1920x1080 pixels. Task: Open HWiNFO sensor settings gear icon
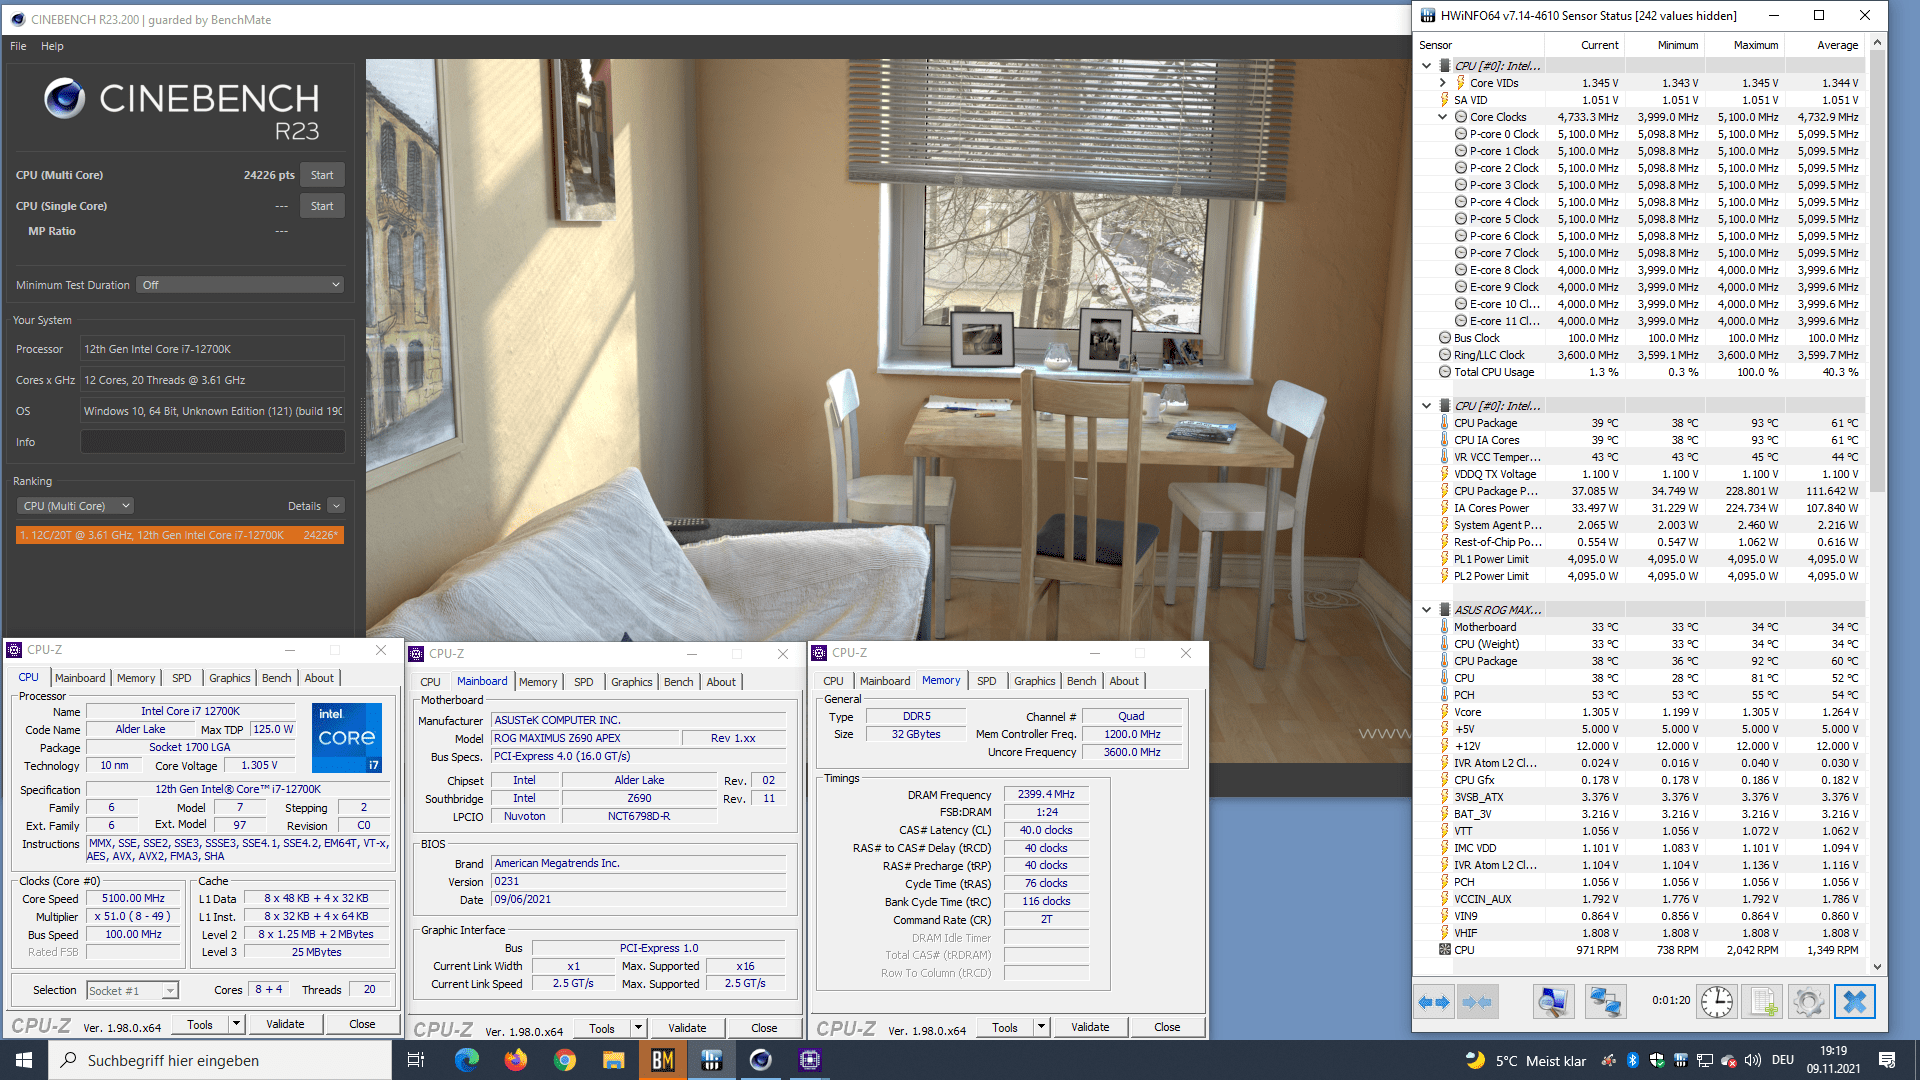tap(1808, 1002)
